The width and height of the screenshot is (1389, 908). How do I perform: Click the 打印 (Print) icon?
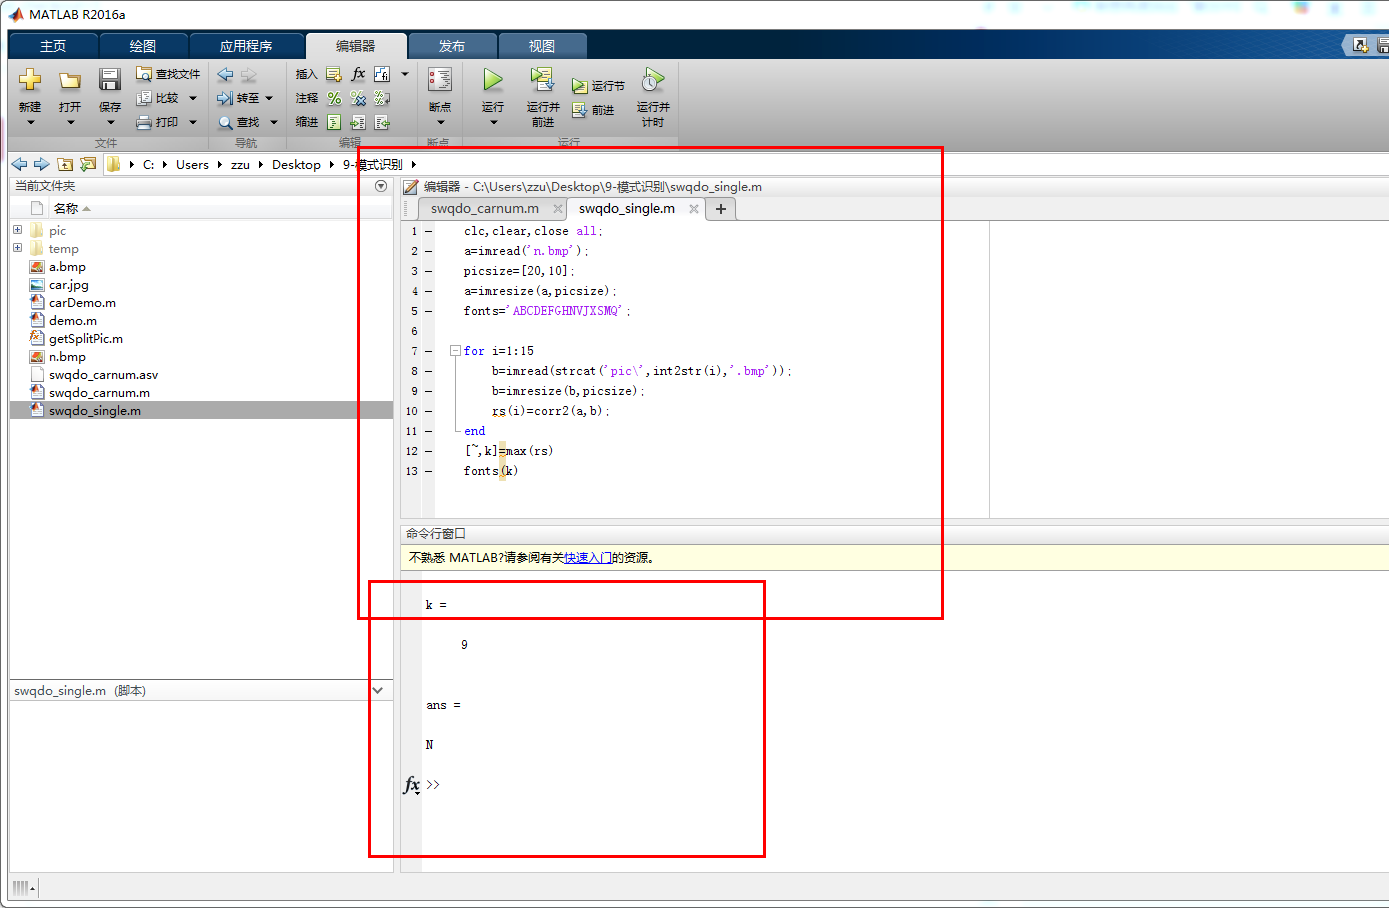(144, 122)
